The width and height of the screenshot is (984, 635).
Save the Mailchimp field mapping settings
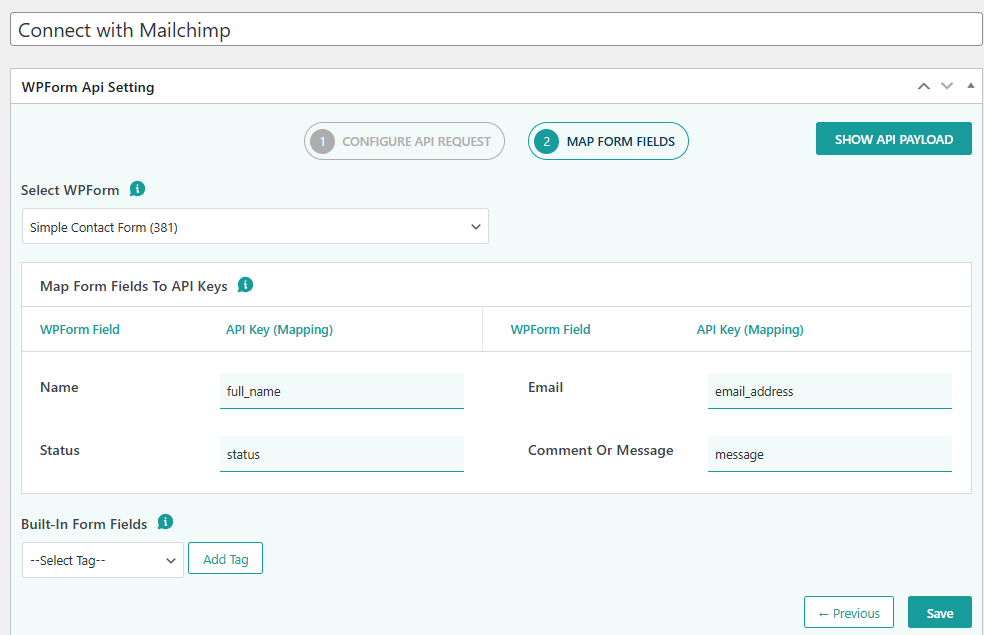point(939,611)
